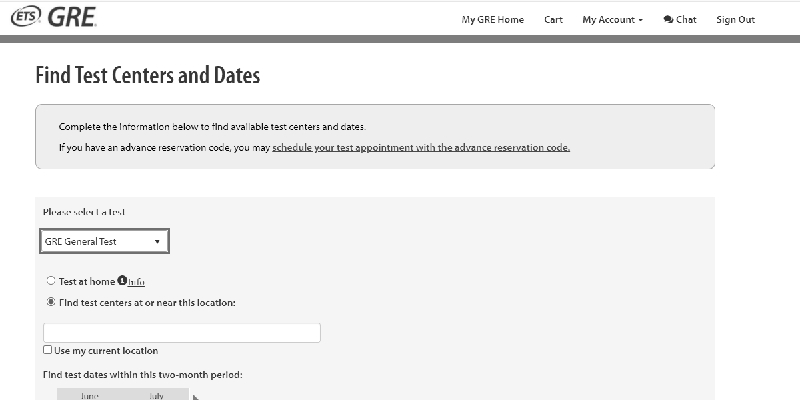Open the Cart page
Viewport: 800px width, 400px height.
pos(553,20)
